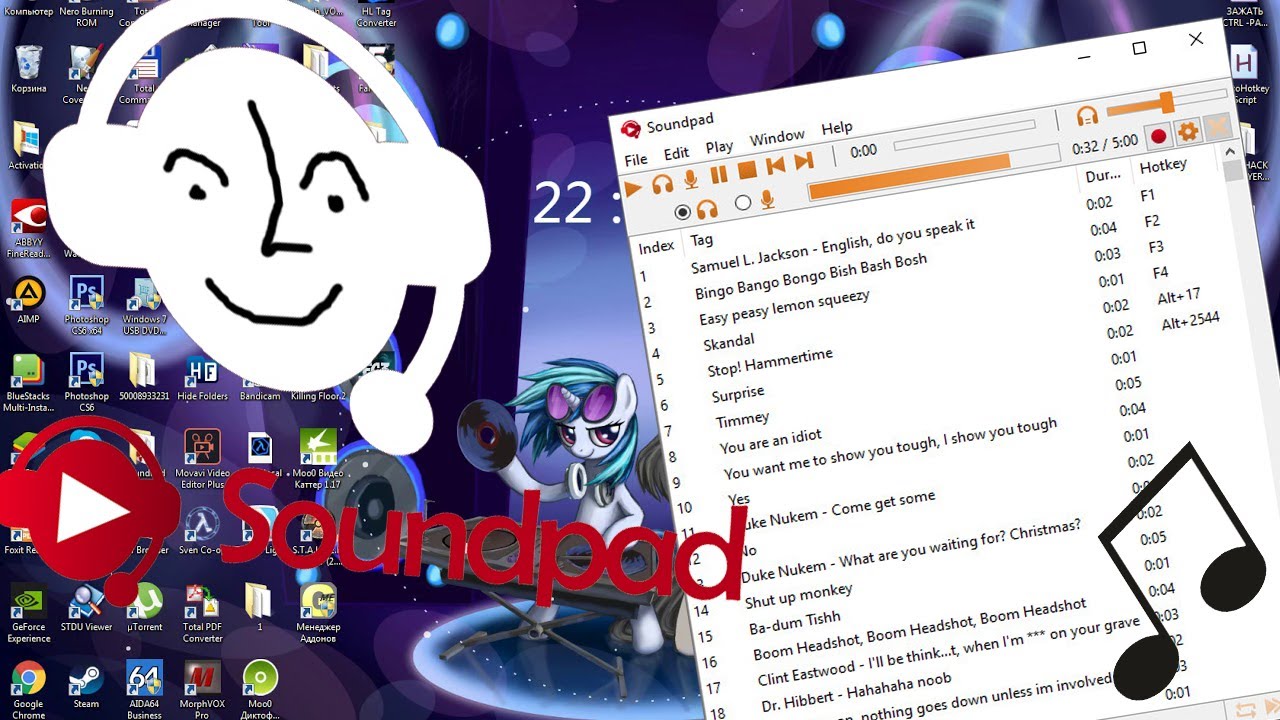The image size is (1280, 720).
Task: Select 'Easy peasy lemon squeezy' sound
Action: pyautogui.click(x=785, y=307)
